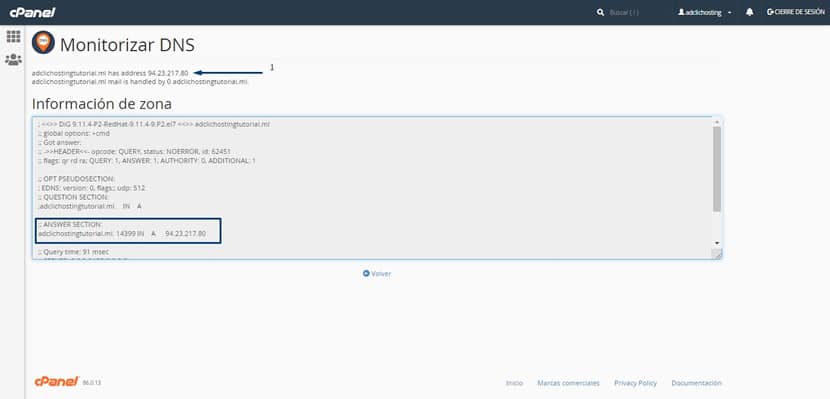
Task: Click the scrollbar up arrow in zone box
Action: pos(717,122)
